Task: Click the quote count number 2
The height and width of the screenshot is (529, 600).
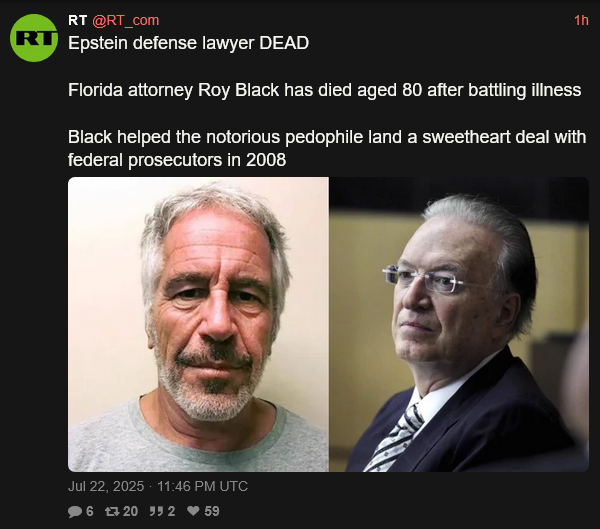Action: 171,511
